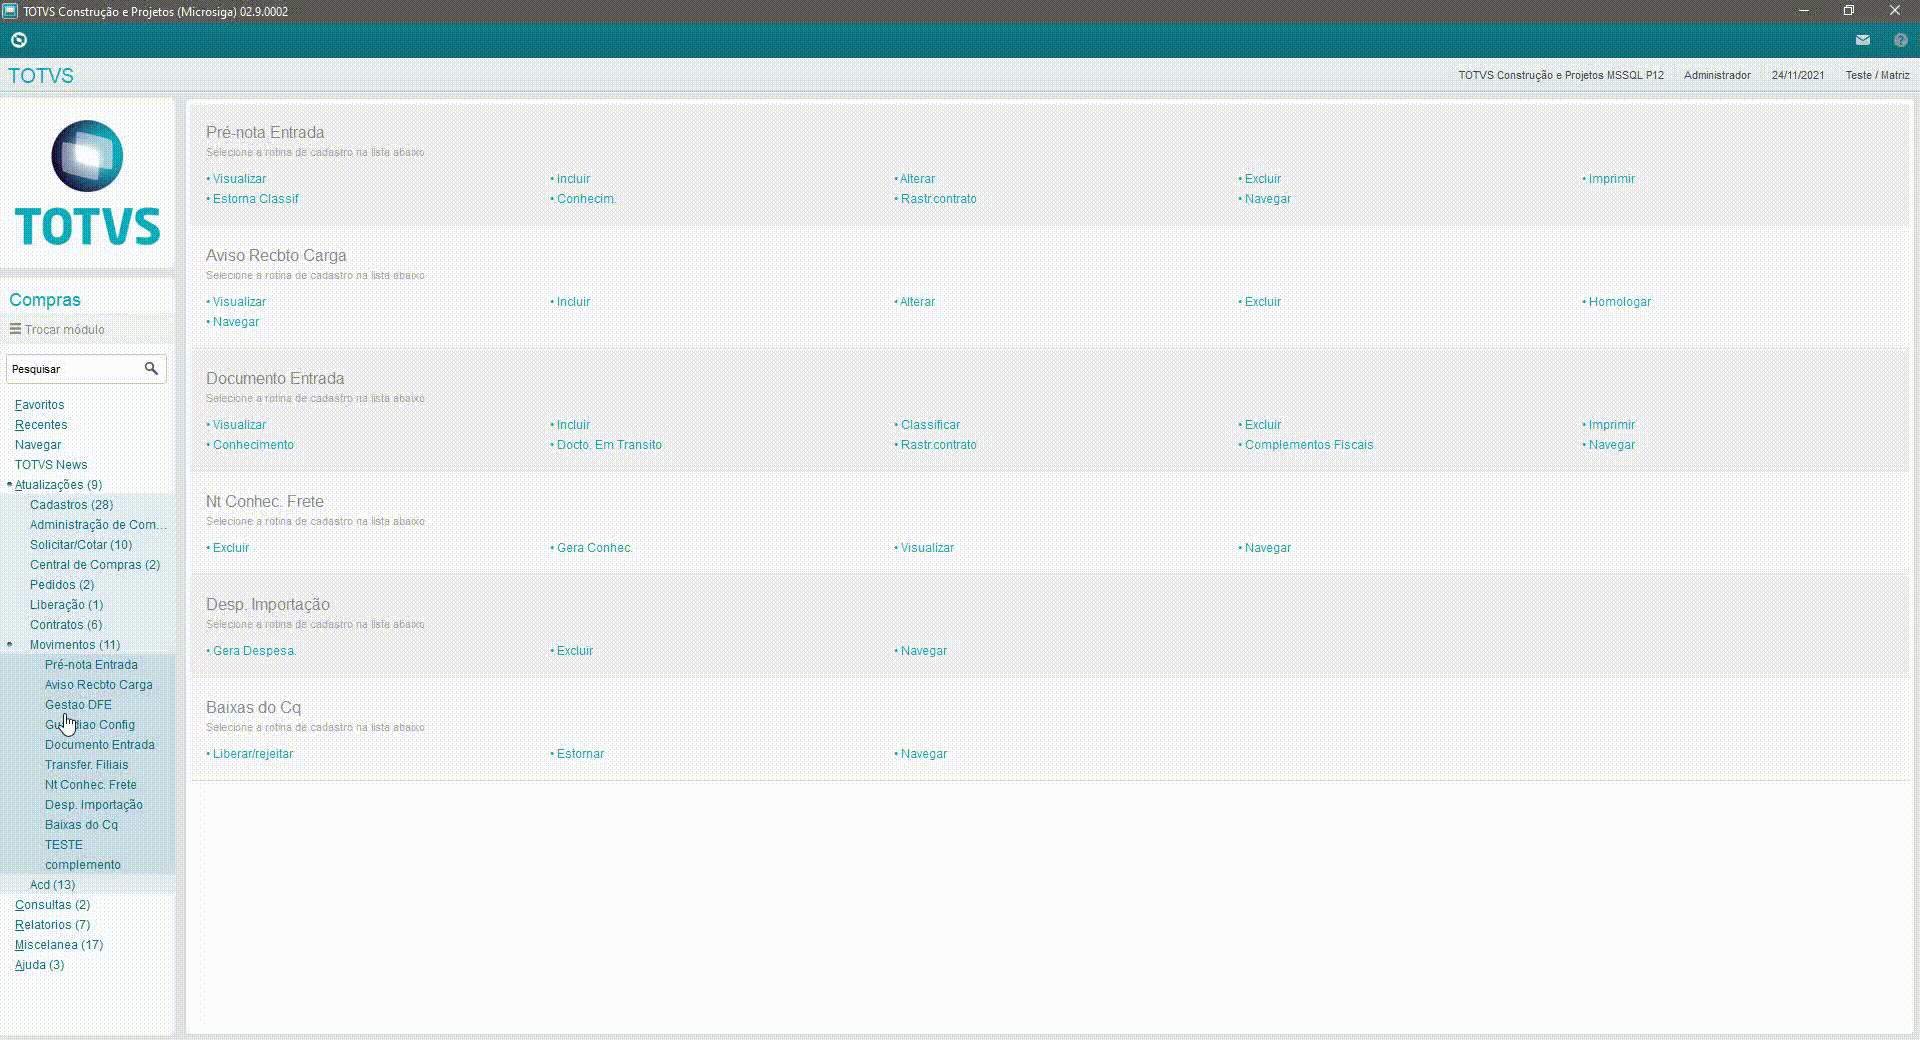Click the Compras module title
The image size is (1920, 1040).
[45, 300]
